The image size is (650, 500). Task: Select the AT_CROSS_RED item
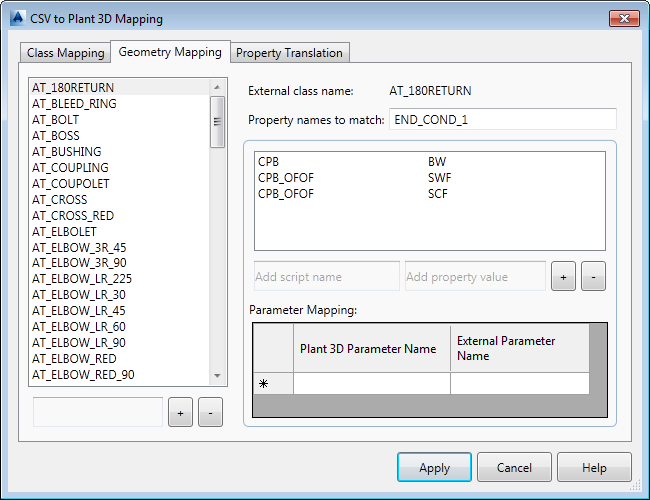(120, 216)
